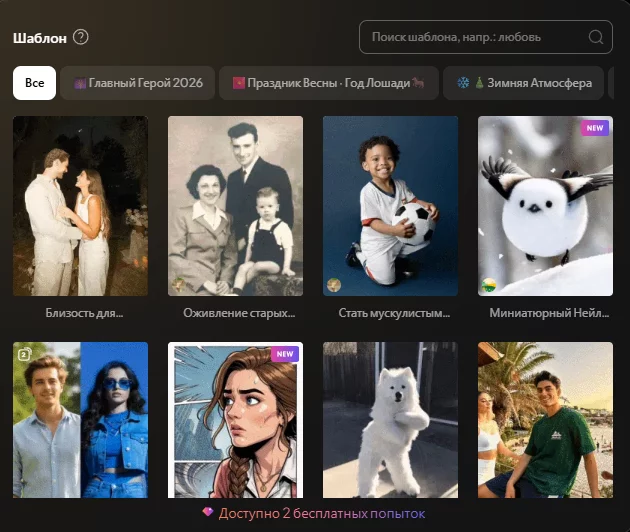Click the small avatar icon on old family photo
Viewport: 630px width, 532px height.
click(180, 284)
